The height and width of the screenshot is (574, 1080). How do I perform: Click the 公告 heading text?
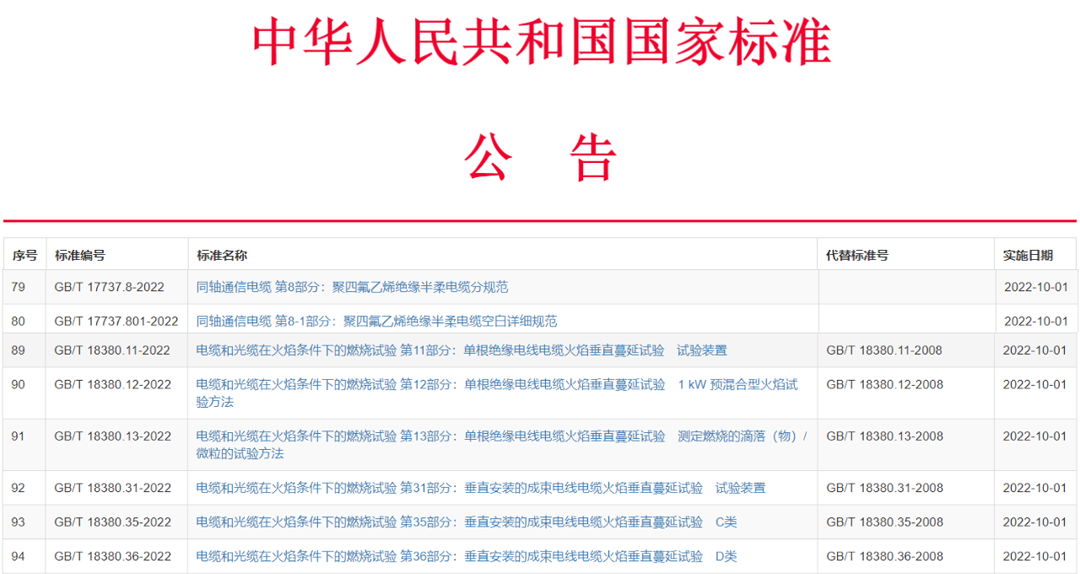point(540,157)
